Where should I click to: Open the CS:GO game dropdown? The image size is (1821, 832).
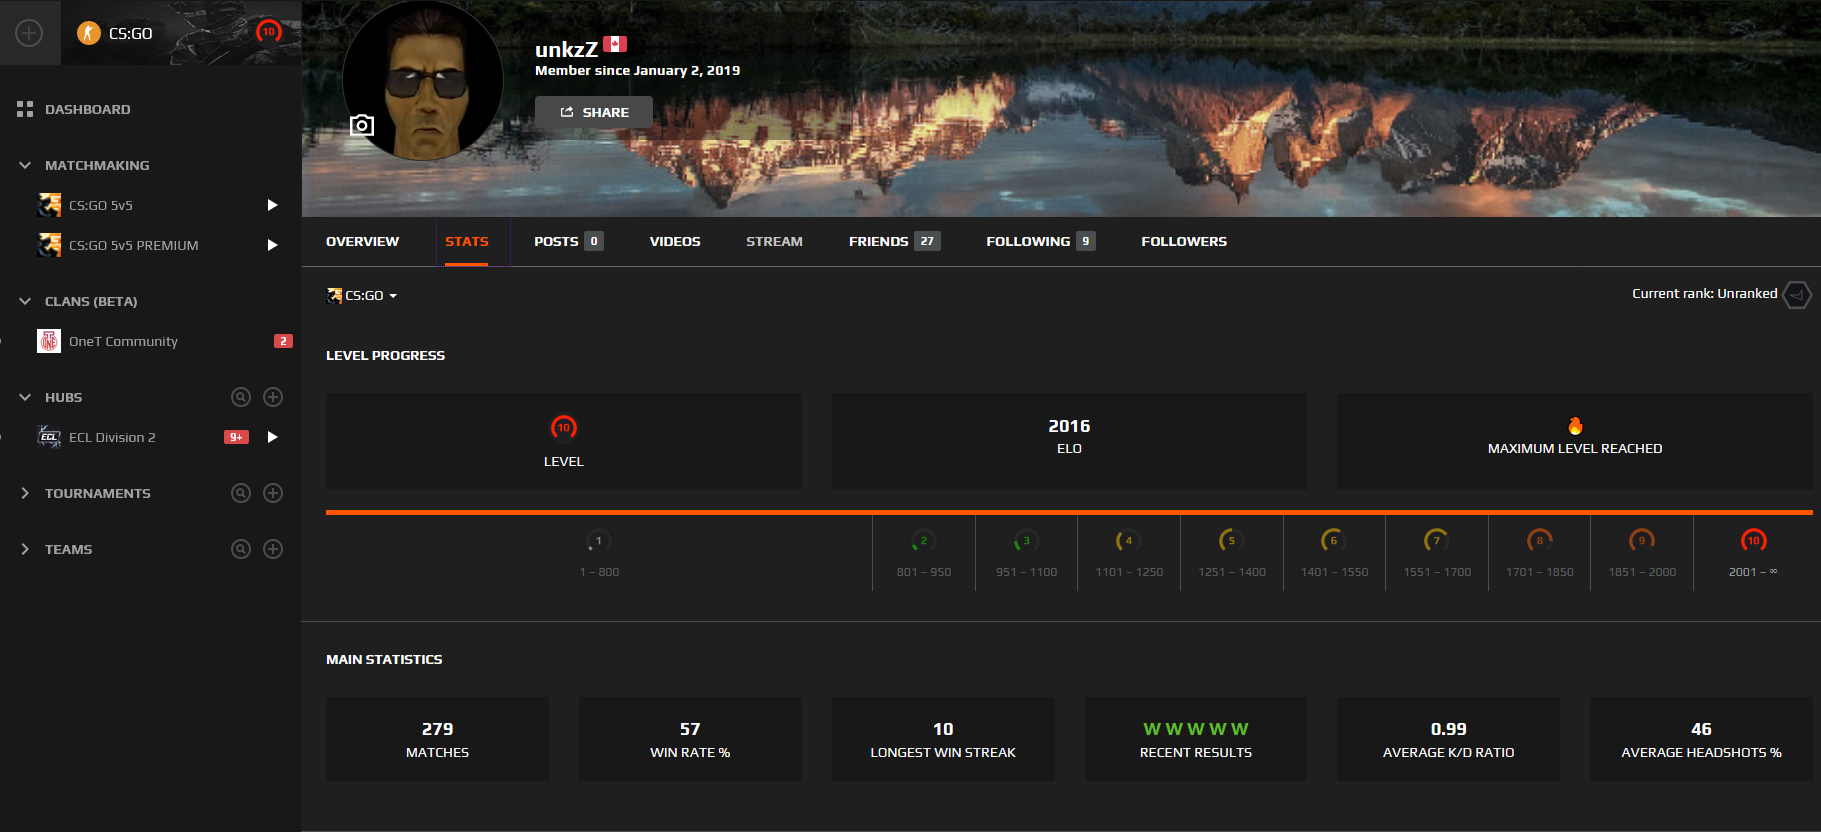click(362, 295)
